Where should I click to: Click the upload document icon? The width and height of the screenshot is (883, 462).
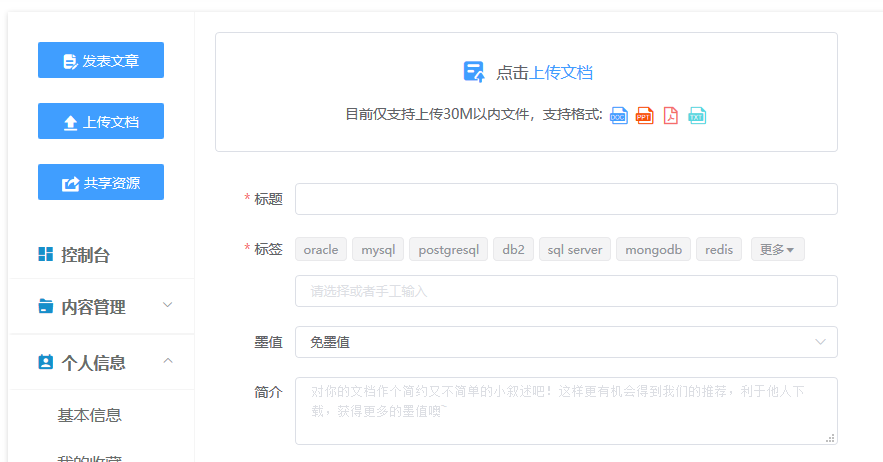(474, 72)
